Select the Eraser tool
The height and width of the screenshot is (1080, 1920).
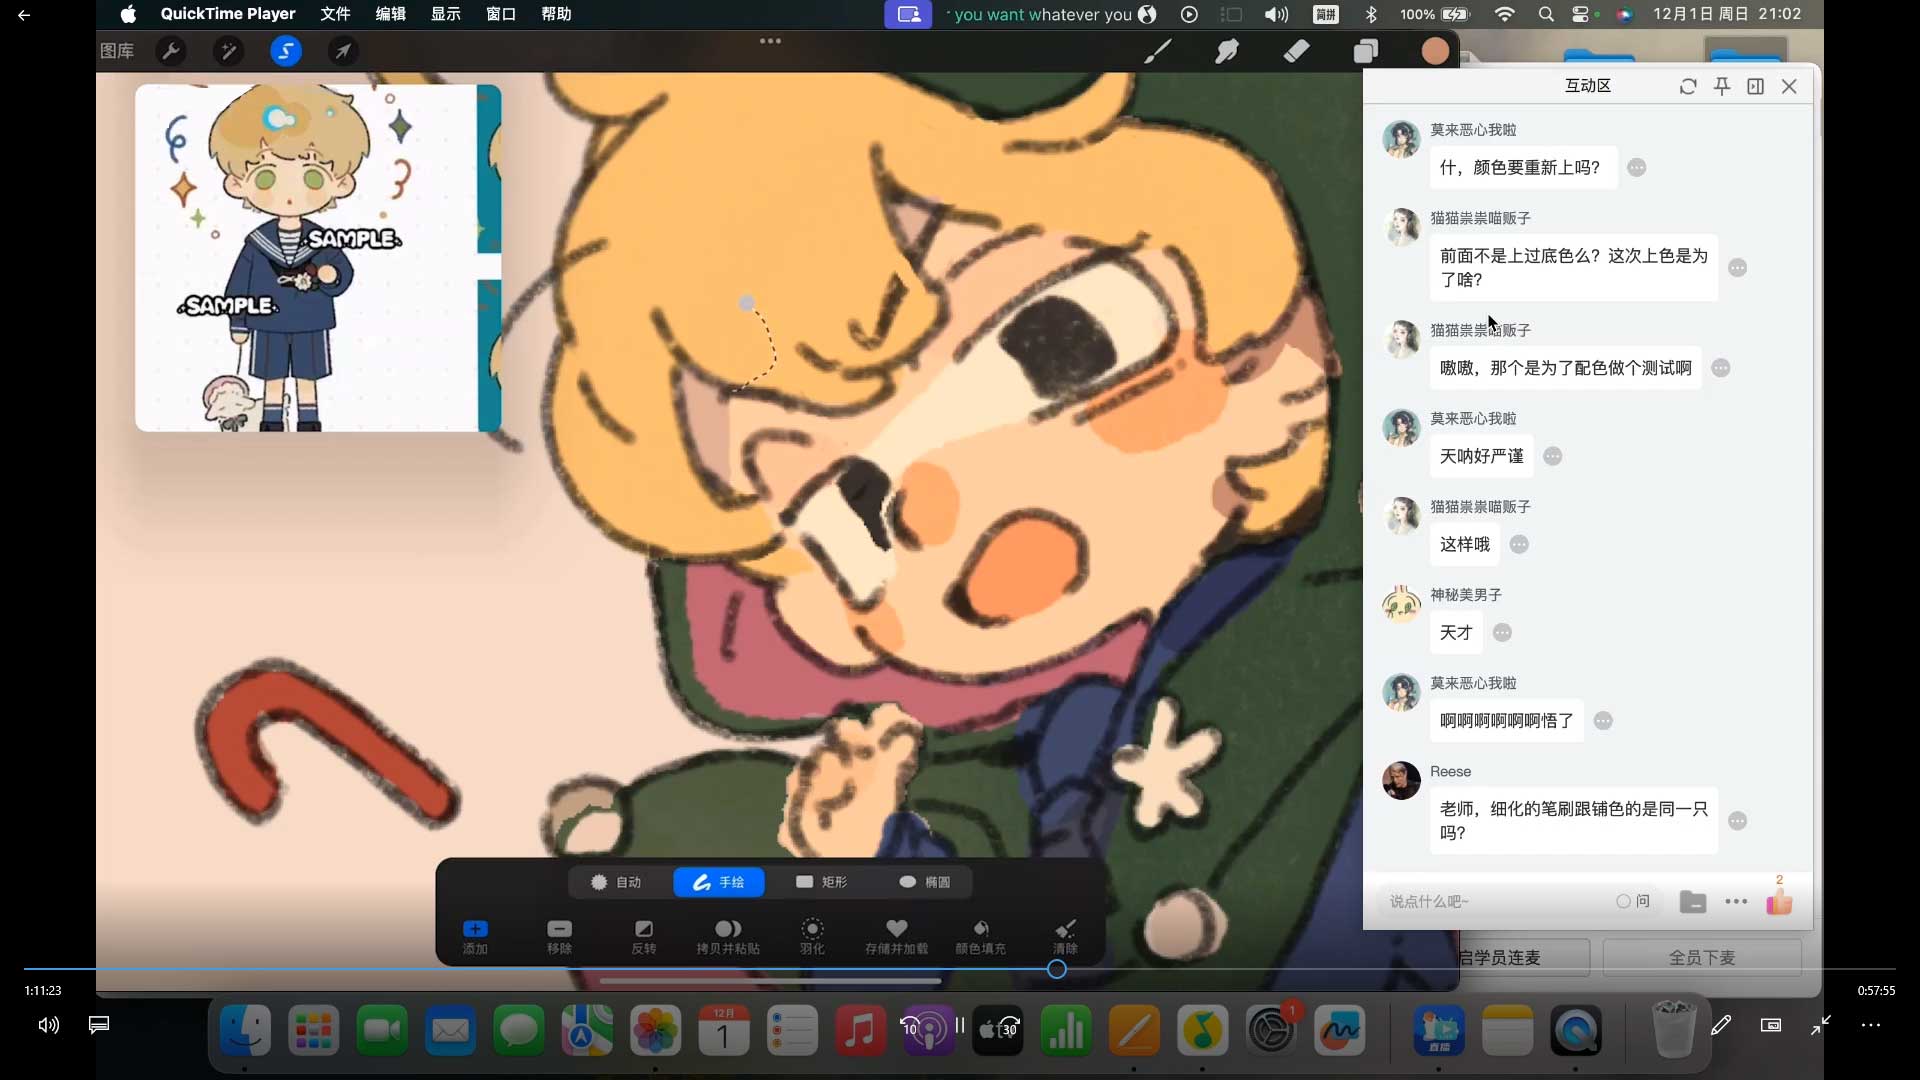tap(1296, 51)
